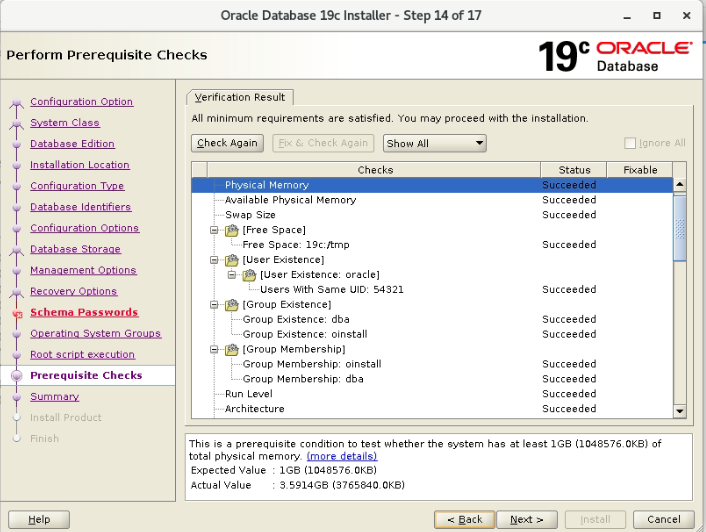
Task: Go to Database Identifiers step
Action: 81,207
